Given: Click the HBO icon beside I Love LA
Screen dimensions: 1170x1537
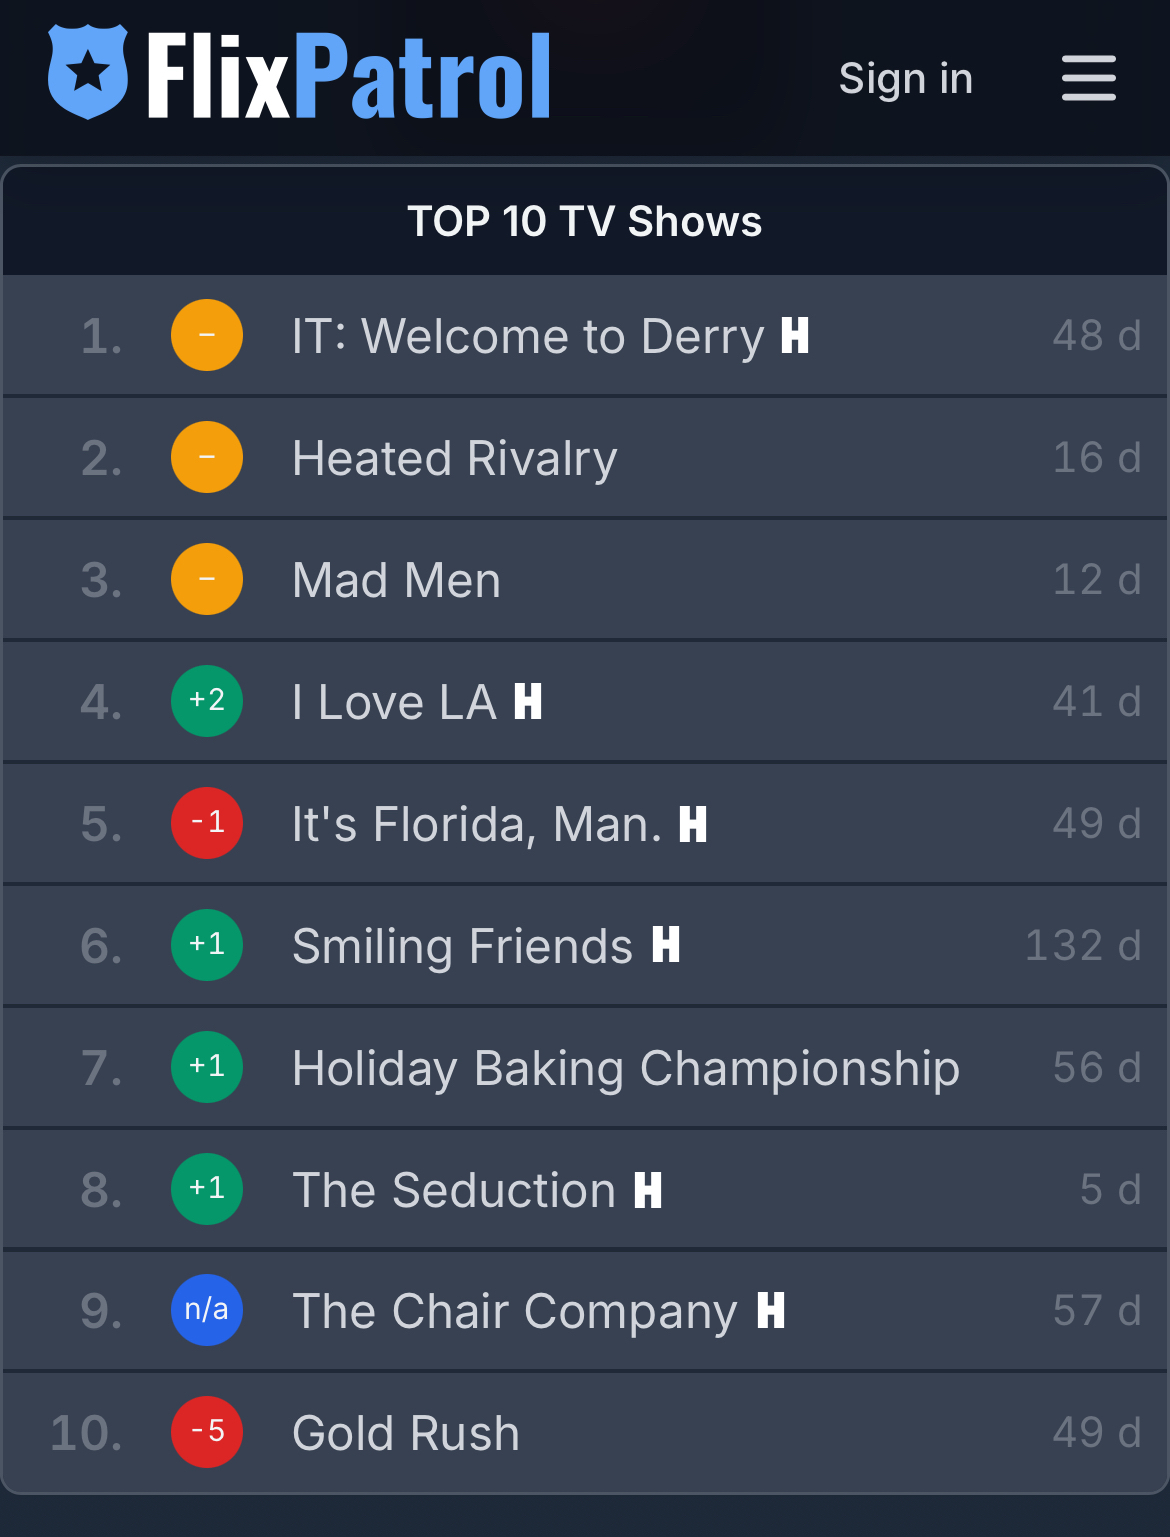Looking at the screenshot, I should (x=528, y=702).
